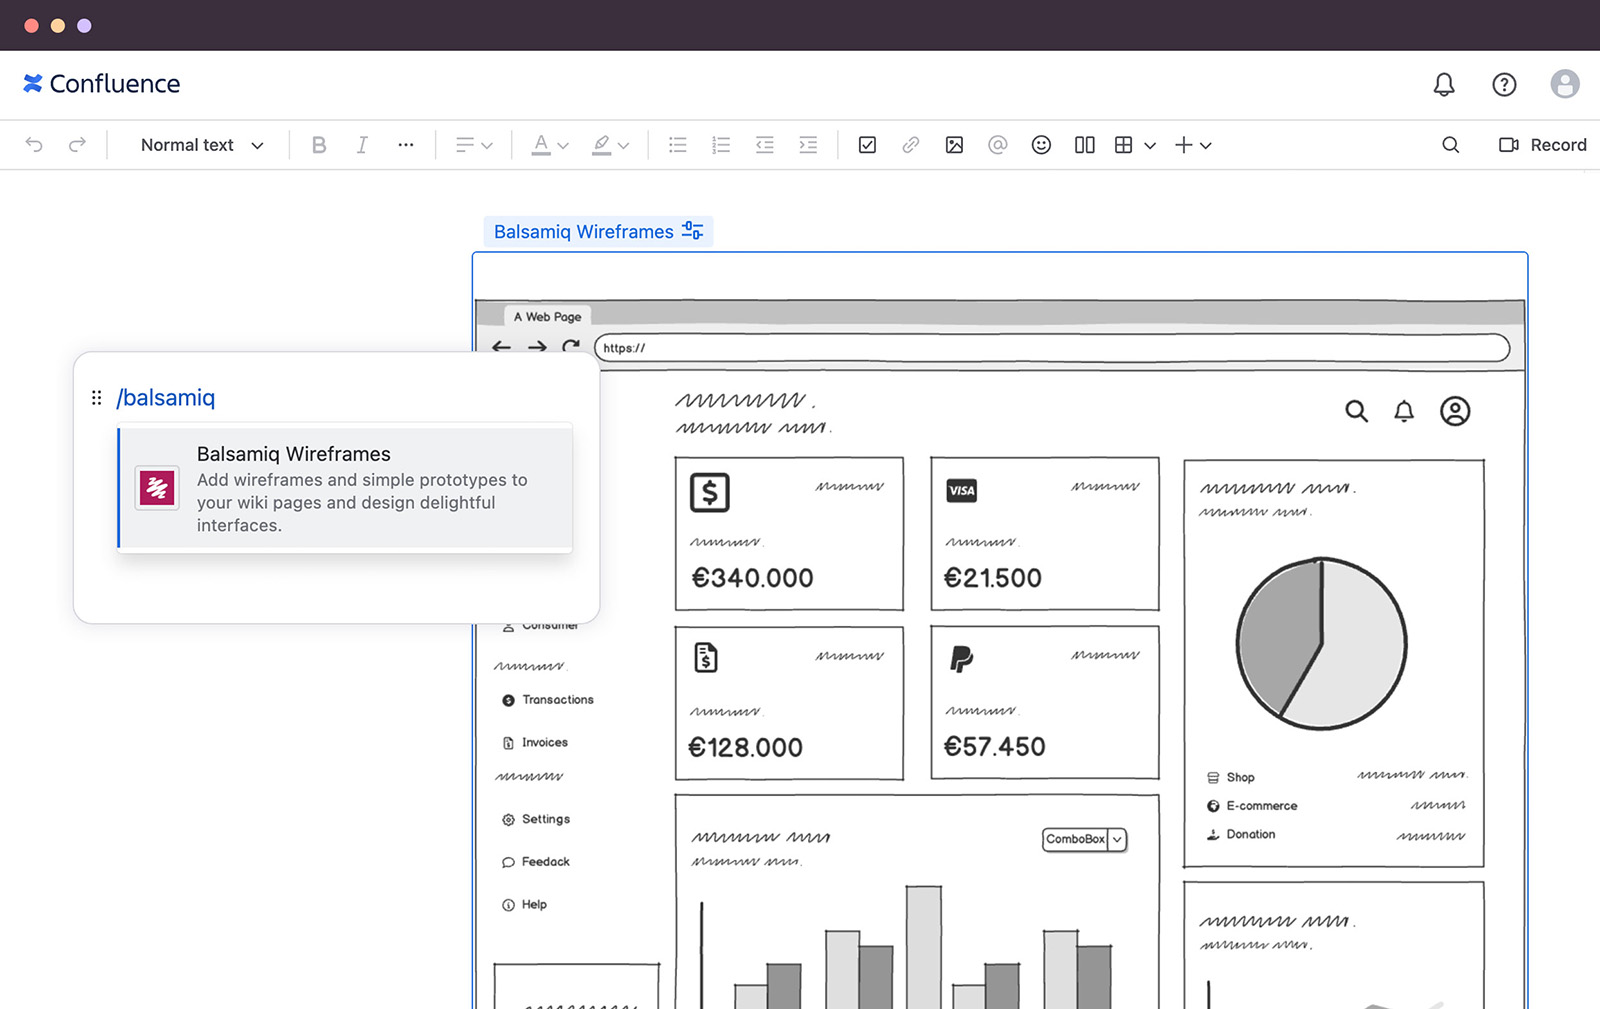The height and width of the screenshot is (1009, 1600).
Task: Expand the insert elements plus menu
Action: coord(1193,145)
